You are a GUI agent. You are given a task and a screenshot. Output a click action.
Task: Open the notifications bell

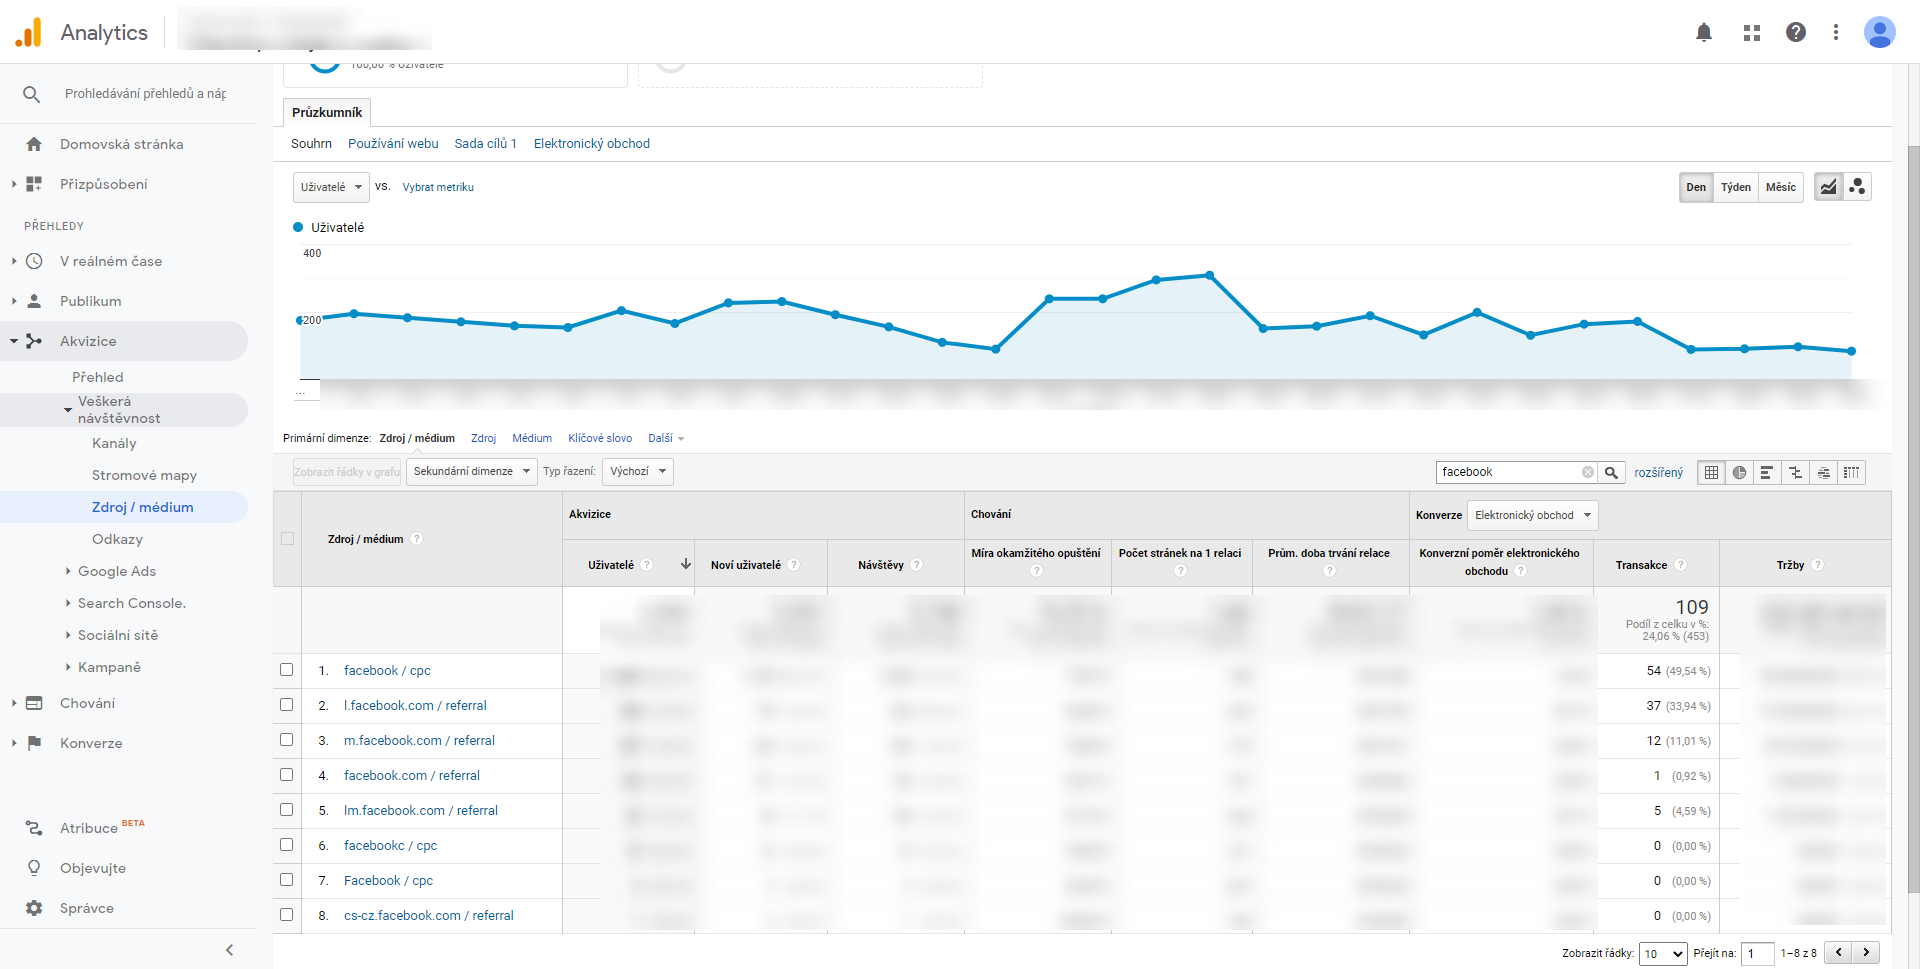click(x=1704, y=32)
